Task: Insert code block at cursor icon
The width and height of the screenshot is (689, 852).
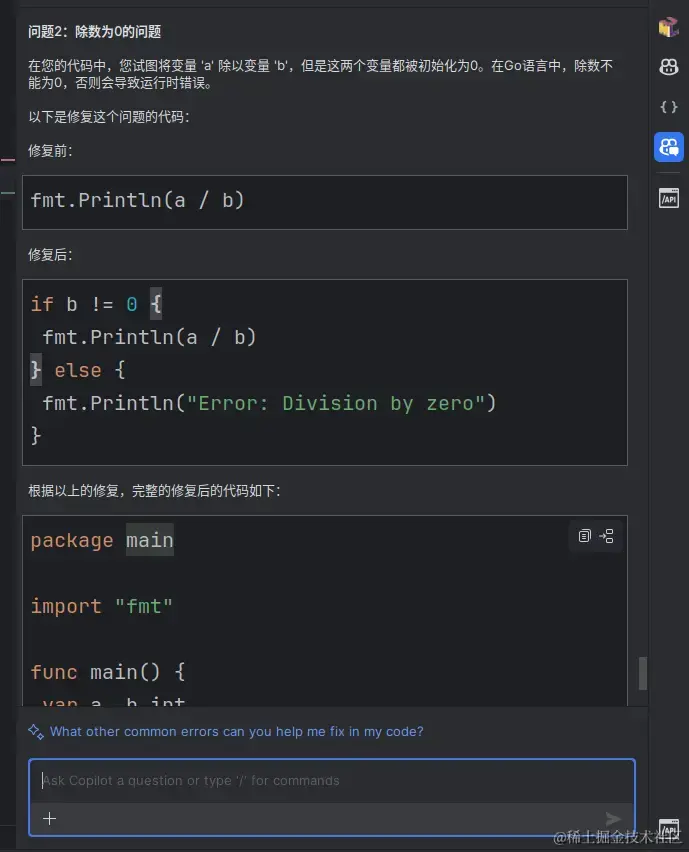Action: (606, 536)
